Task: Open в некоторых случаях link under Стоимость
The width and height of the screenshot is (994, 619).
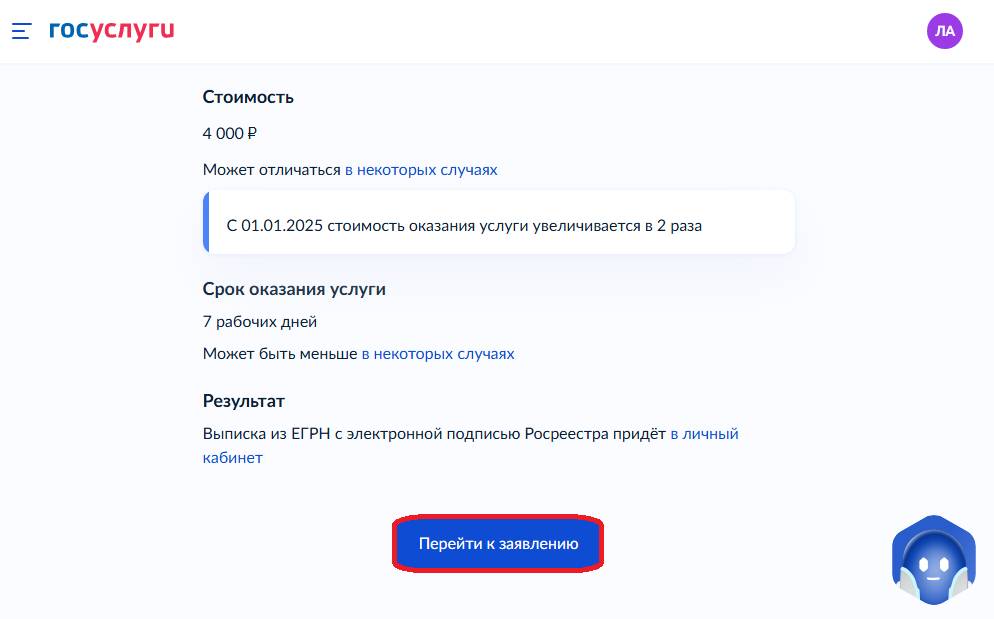Action: point(421,169)
